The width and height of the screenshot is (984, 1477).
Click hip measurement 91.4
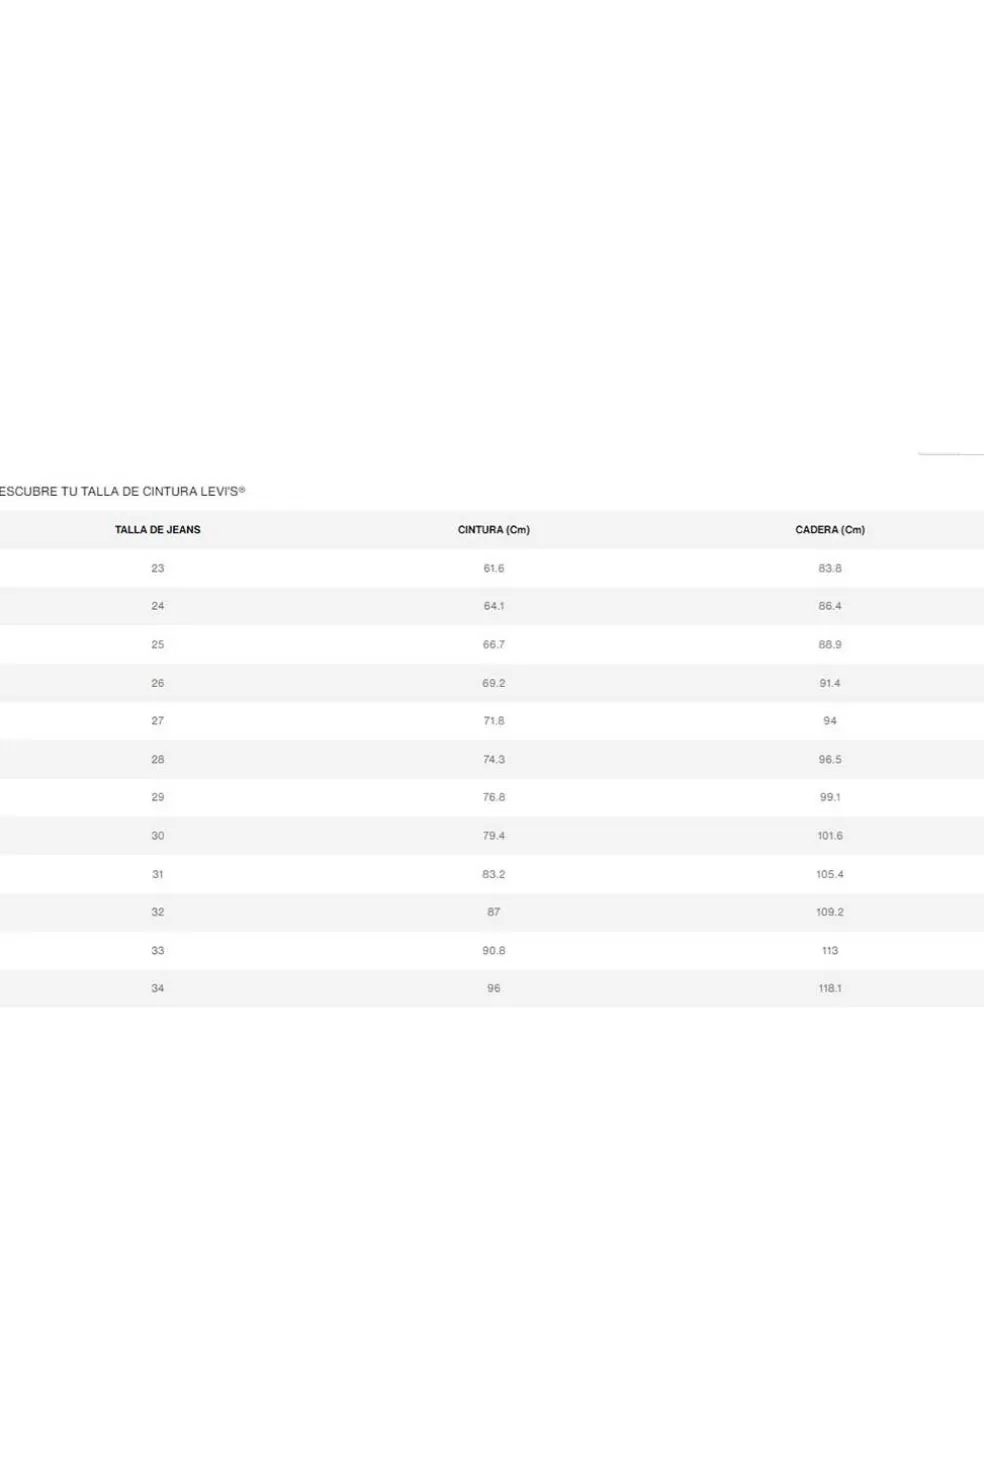[830, 683]
